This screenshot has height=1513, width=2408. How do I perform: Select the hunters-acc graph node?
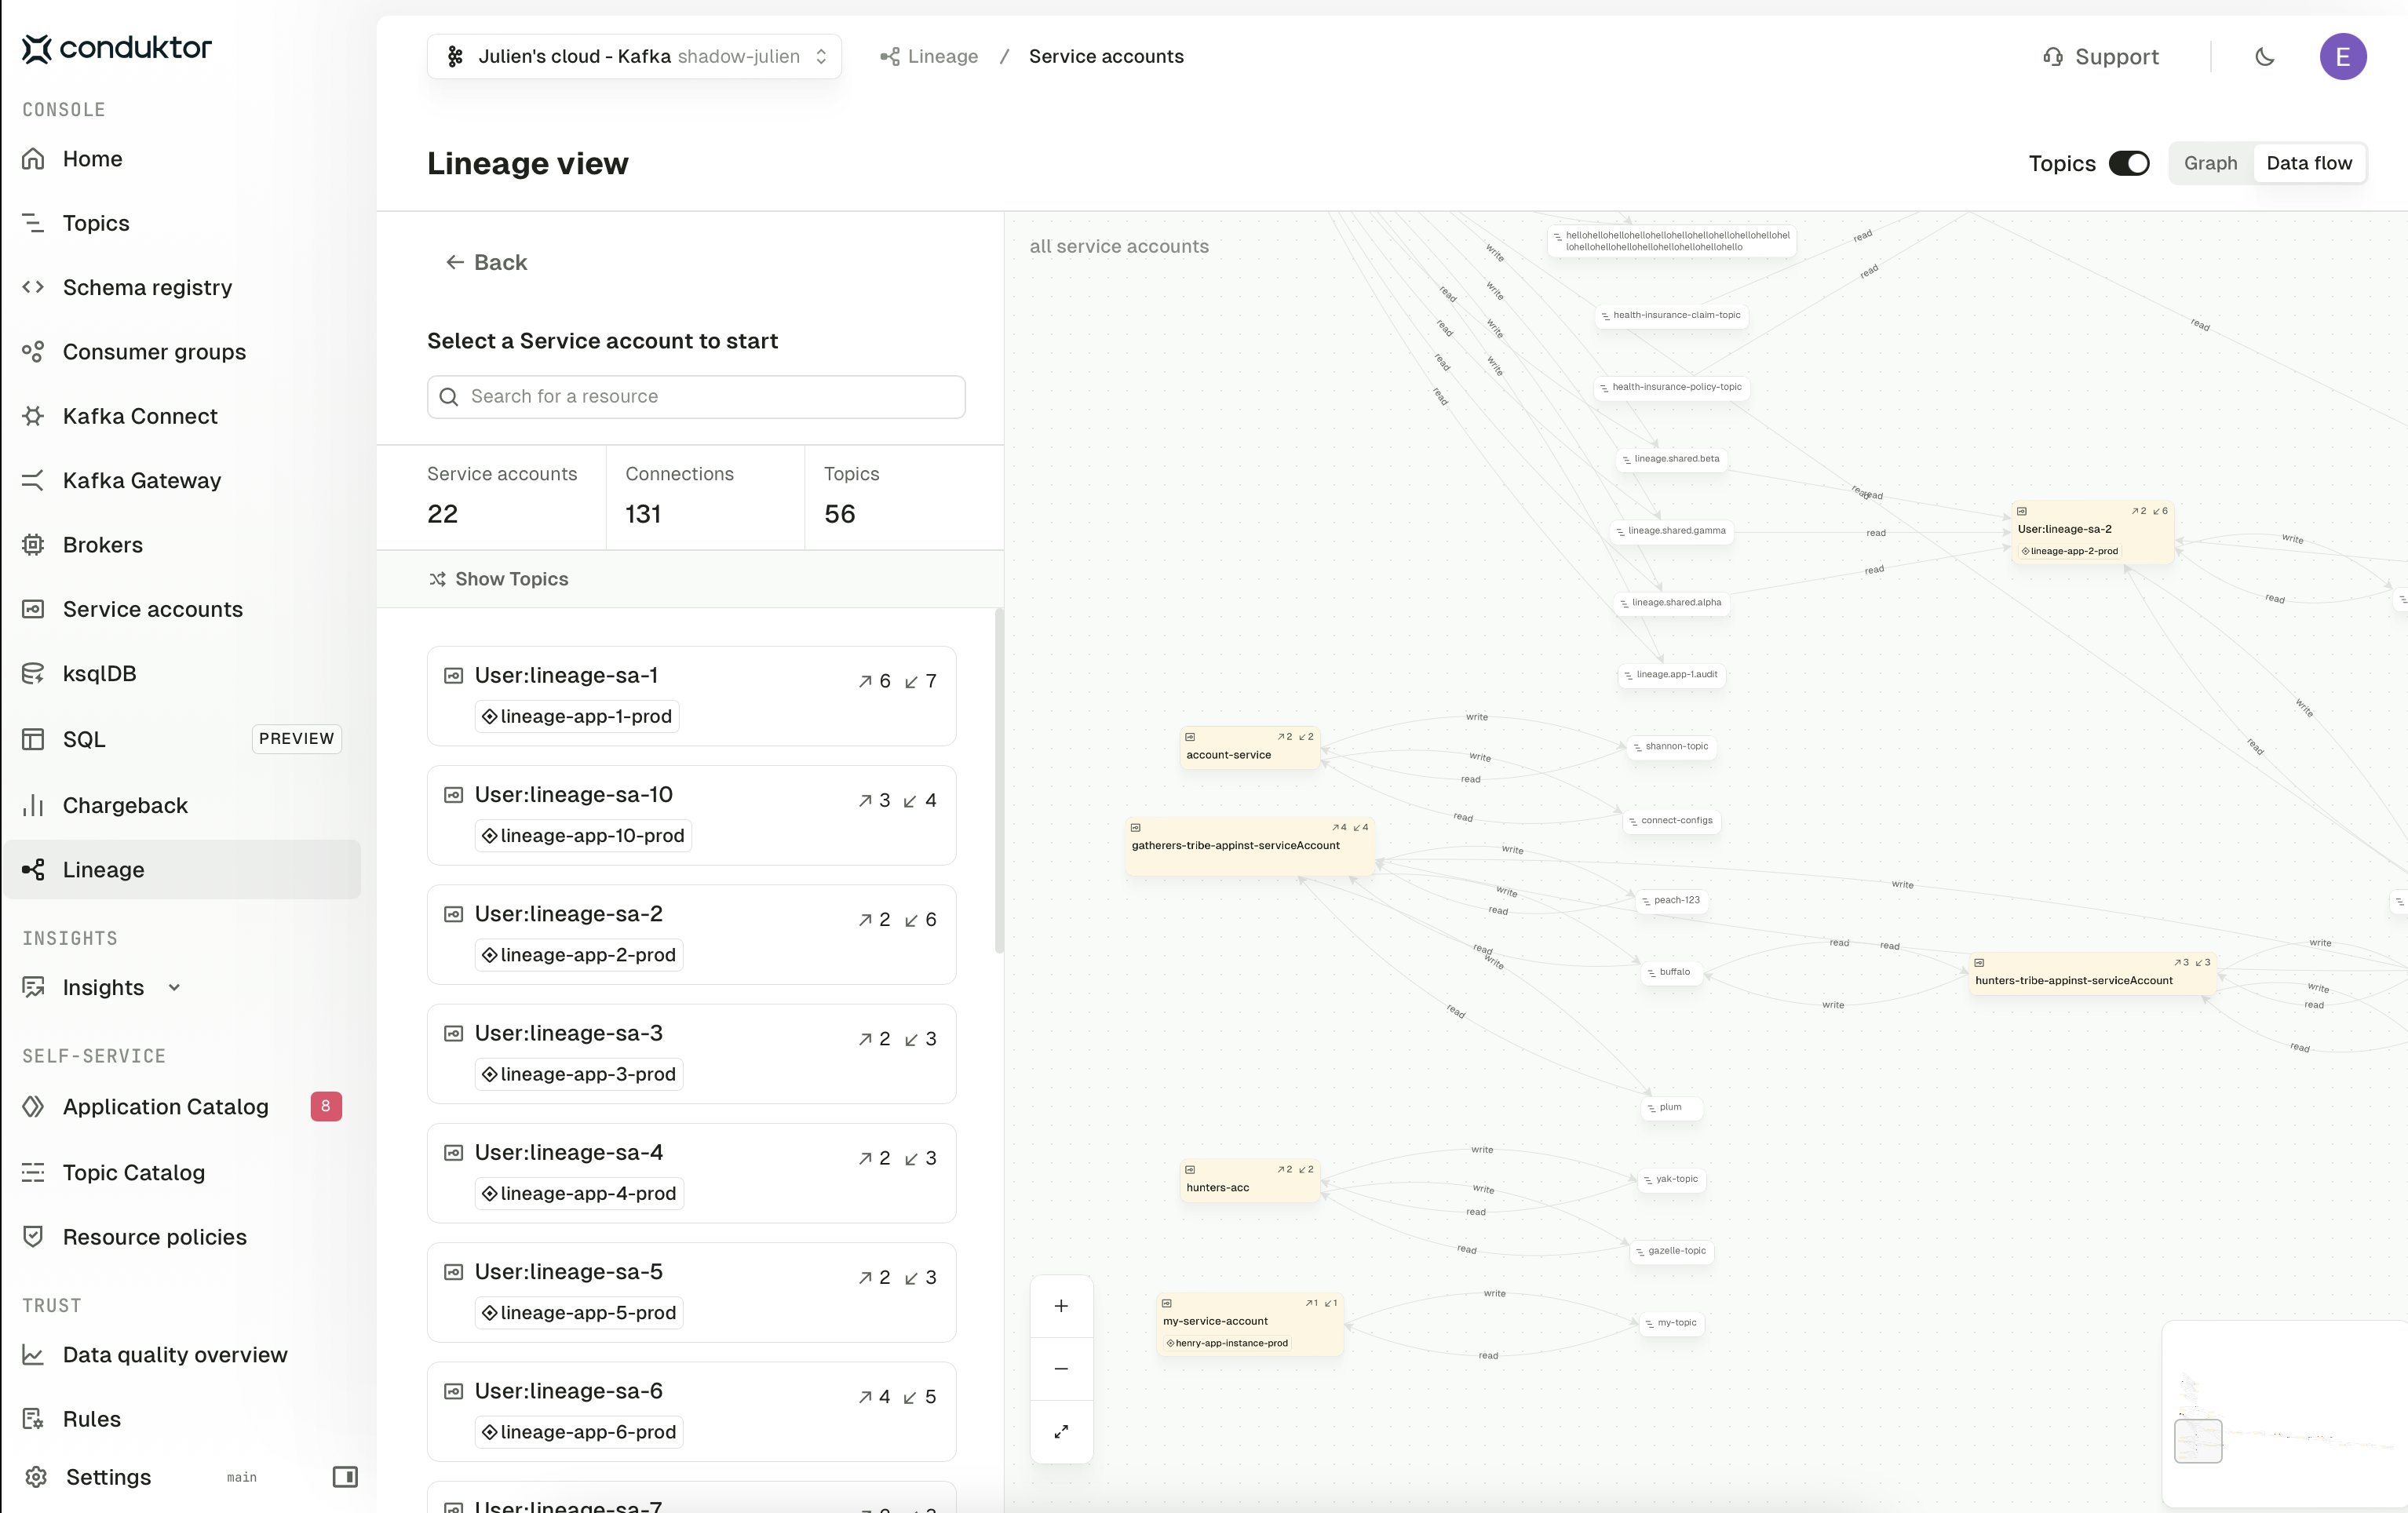1250,1181
